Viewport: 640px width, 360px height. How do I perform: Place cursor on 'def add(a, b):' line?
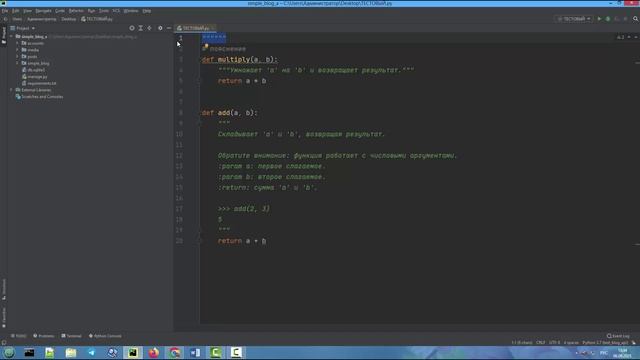tap(229, 113)
